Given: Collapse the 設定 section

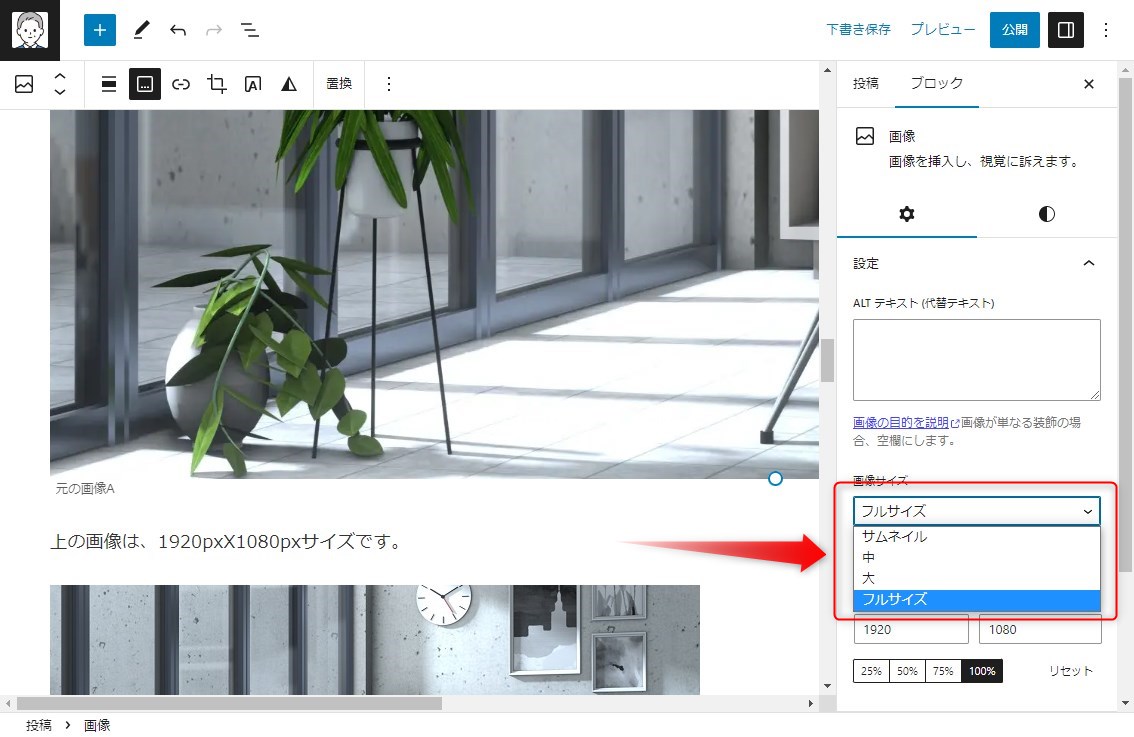Looking at the screenshot, I should pyautogui.click(x=1089, y=263).
